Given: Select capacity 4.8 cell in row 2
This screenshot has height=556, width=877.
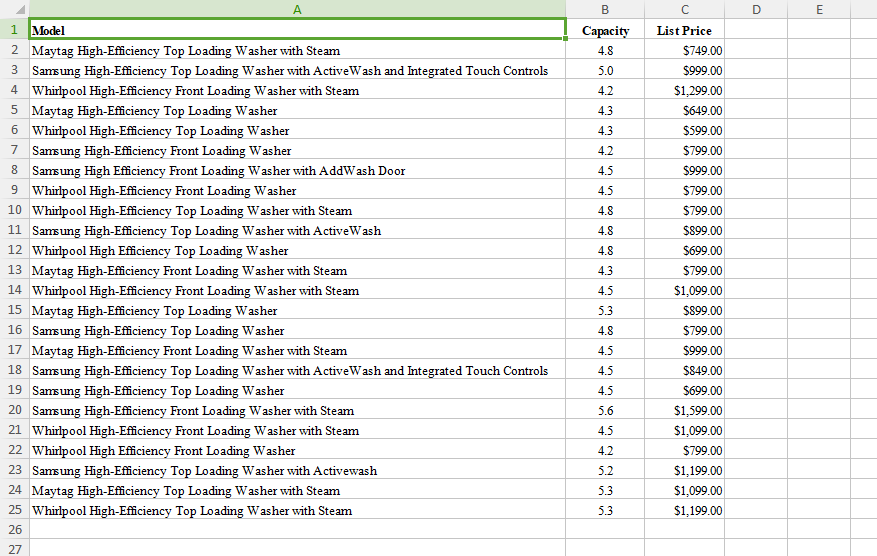Looking at the screenshot, I should click(605, 50).
